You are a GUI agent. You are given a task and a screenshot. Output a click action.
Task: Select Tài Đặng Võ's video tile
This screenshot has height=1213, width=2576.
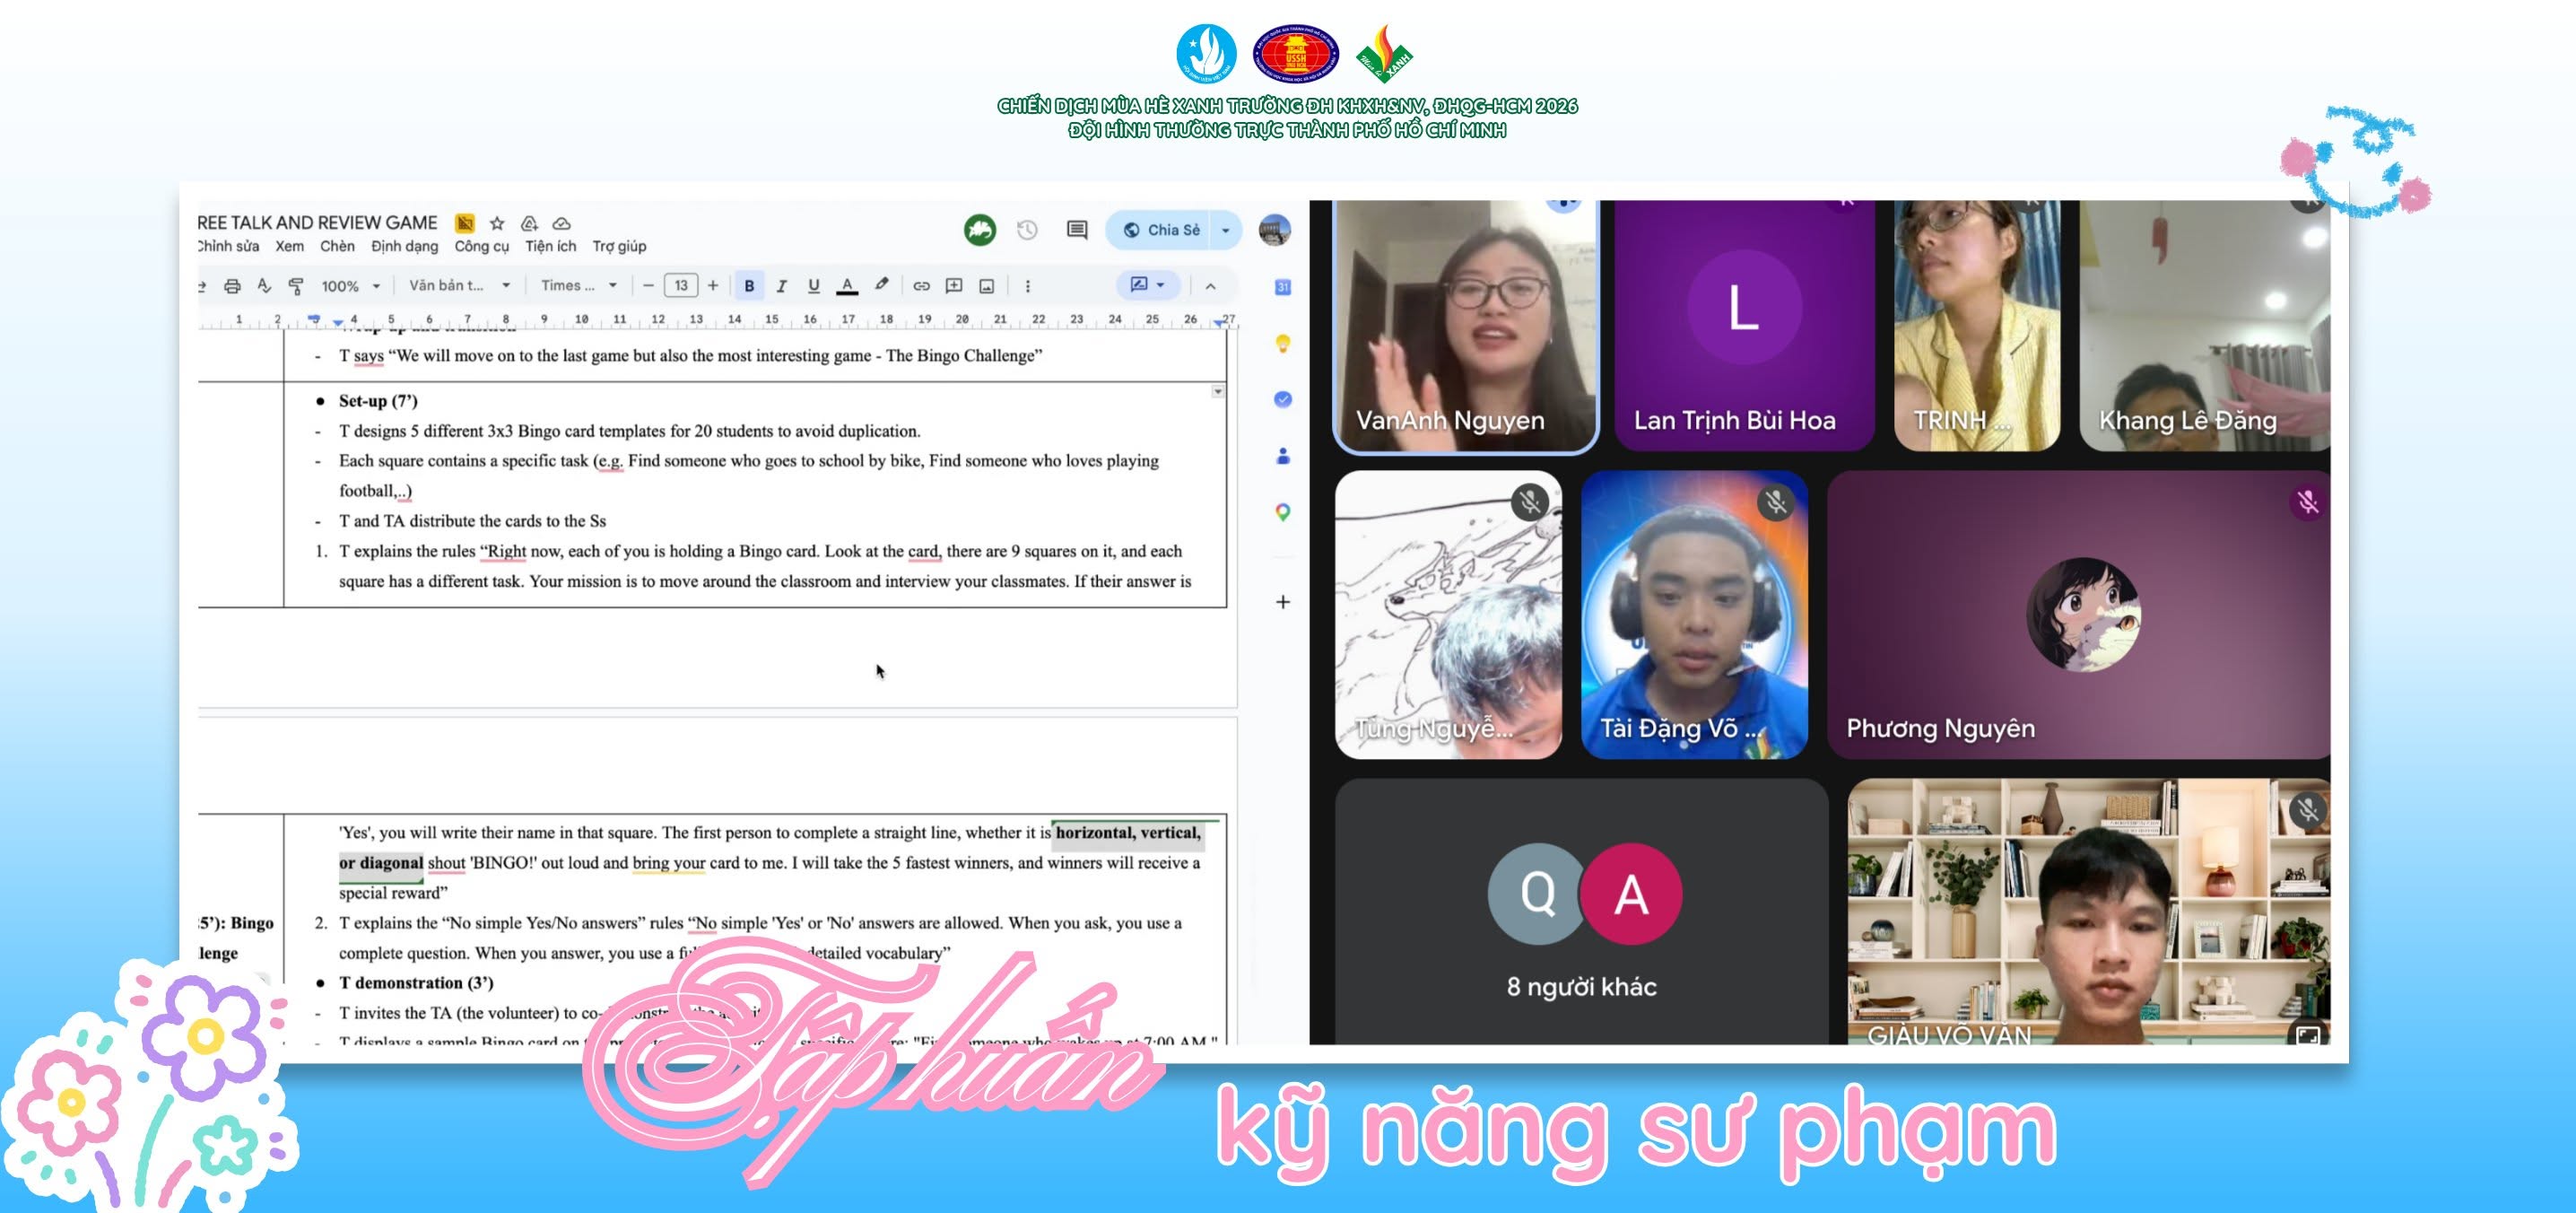(1695, 614)
